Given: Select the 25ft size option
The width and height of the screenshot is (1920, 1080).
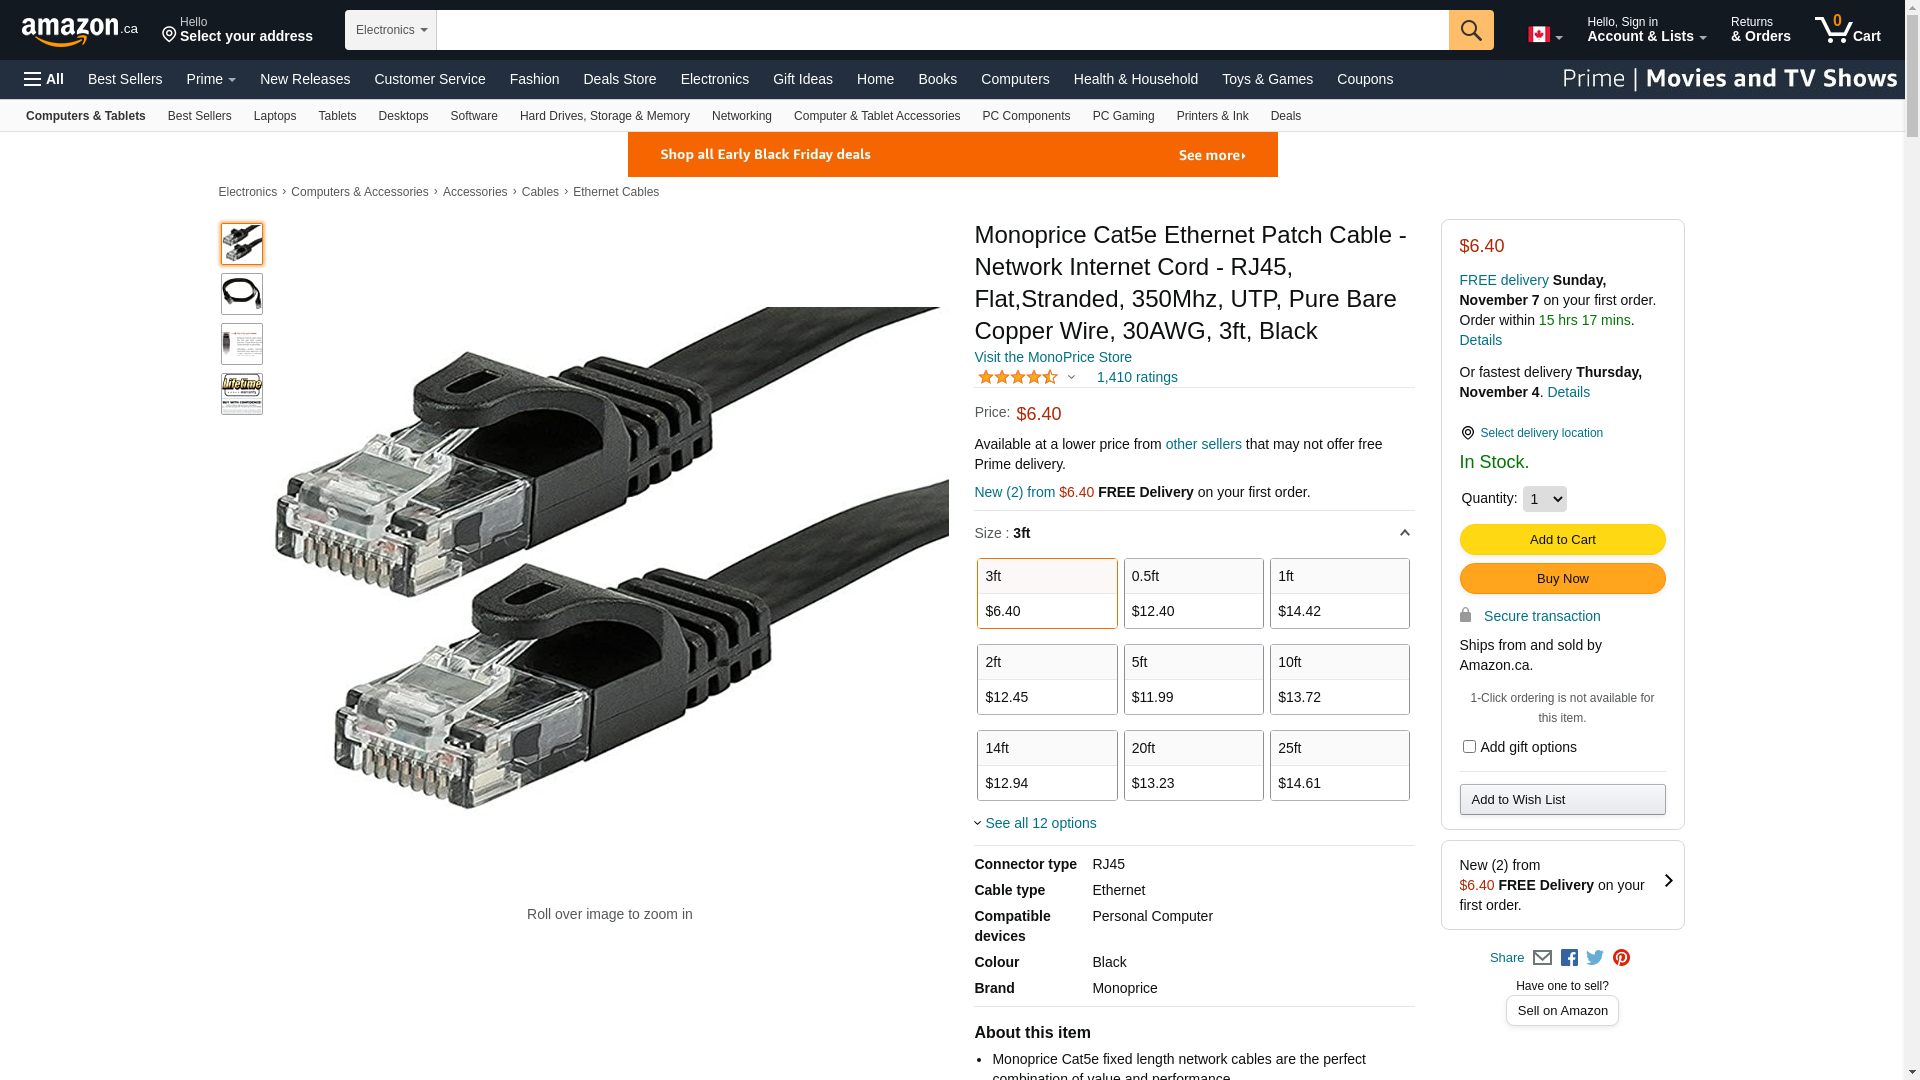Looking at the screenshot, I should [1339, 765].
